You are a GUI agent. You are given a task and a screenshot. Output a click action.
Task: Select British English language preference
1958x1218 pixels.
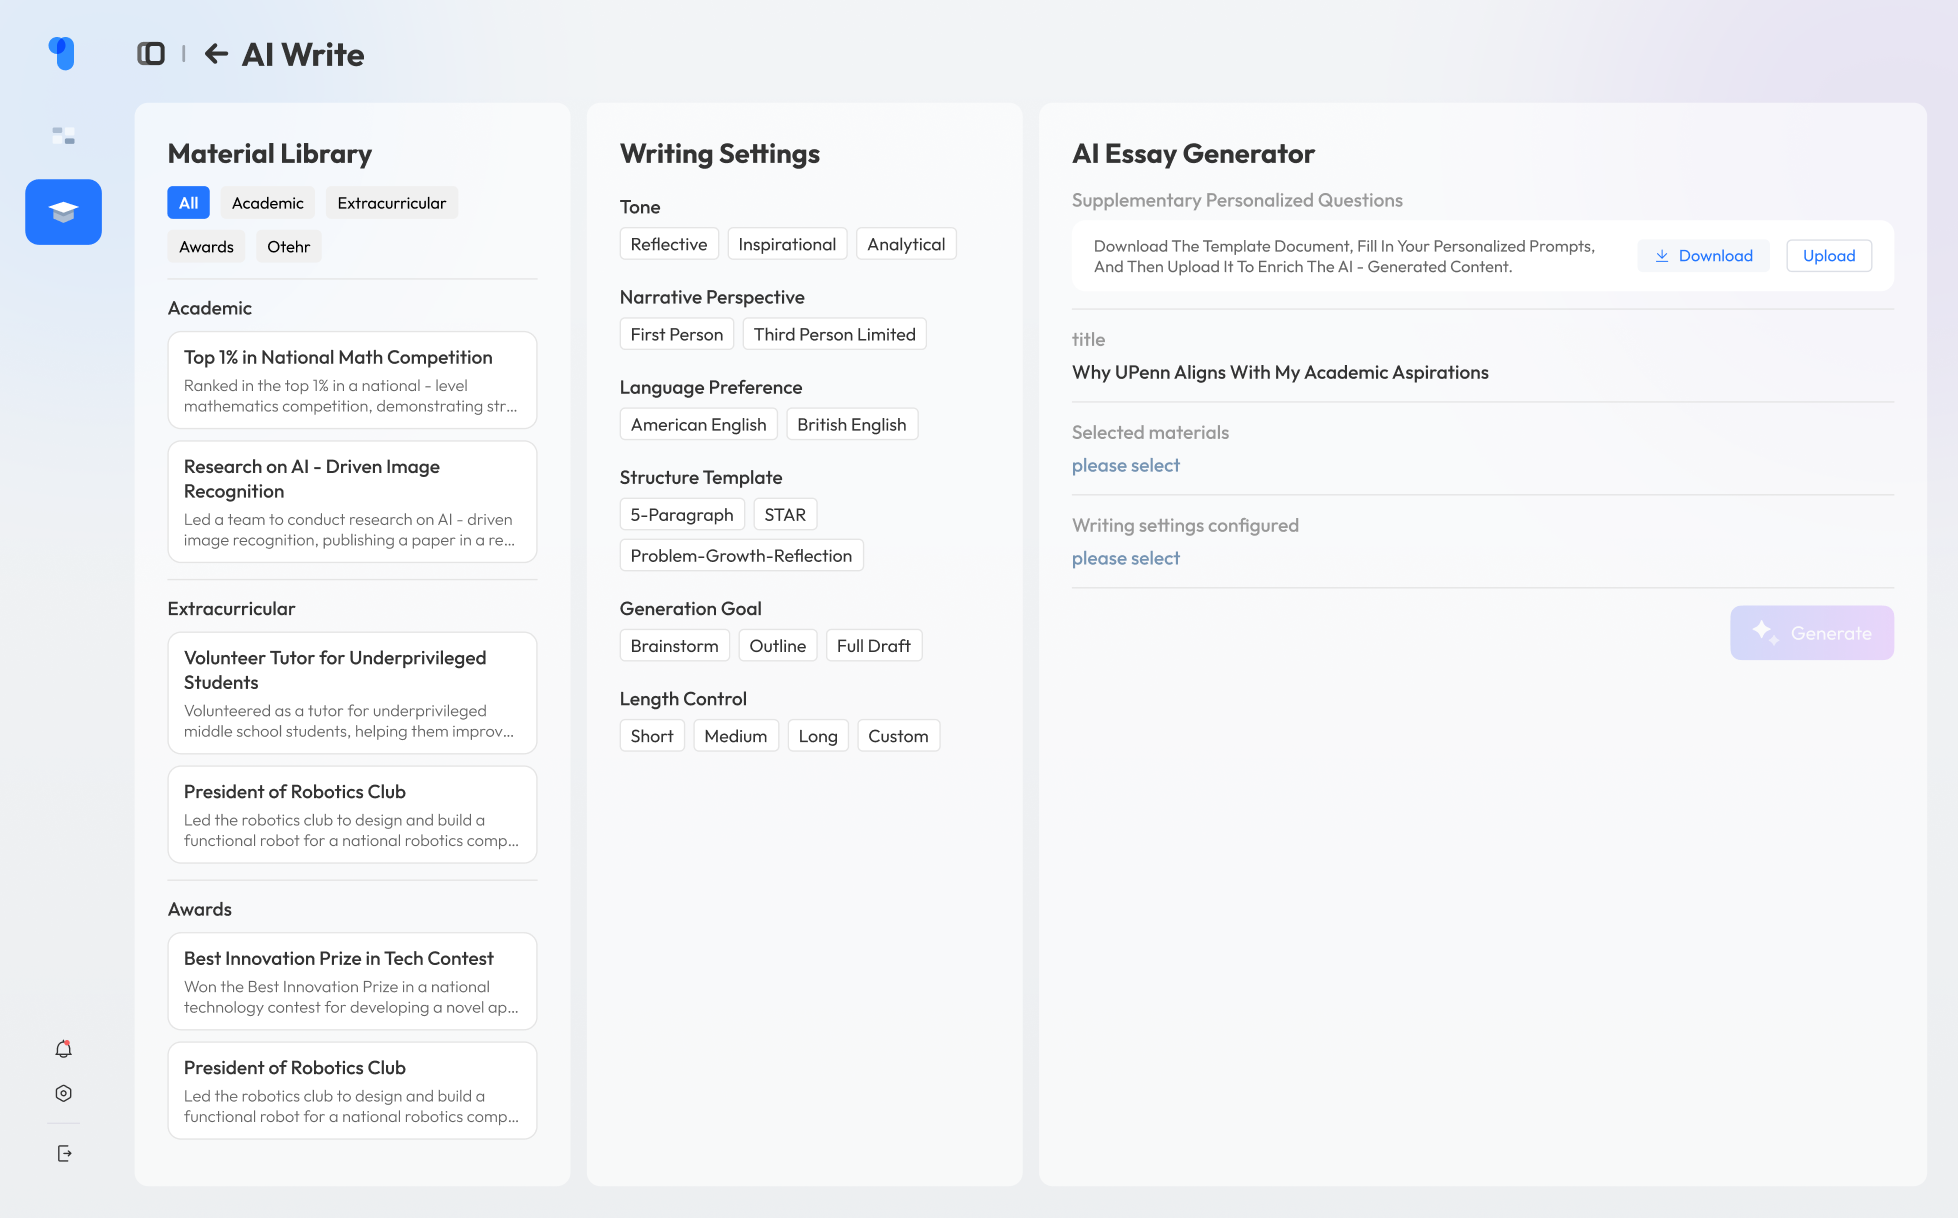pos(851,424)
